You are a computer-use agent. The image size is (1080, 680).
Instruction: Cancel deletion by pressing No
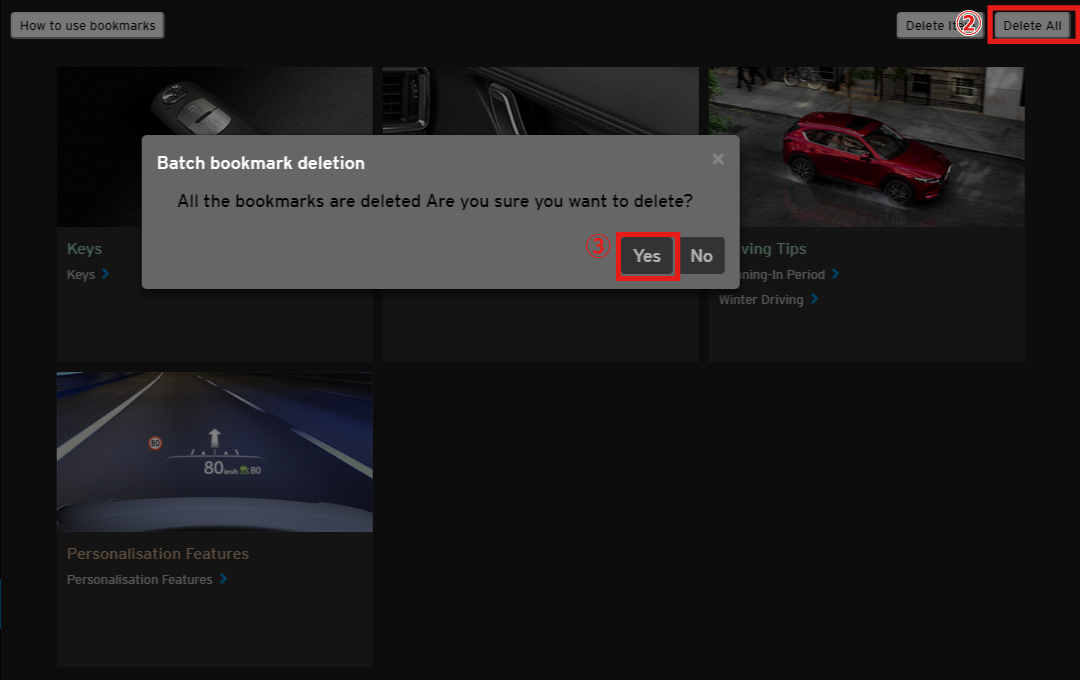tap(701, 256)
